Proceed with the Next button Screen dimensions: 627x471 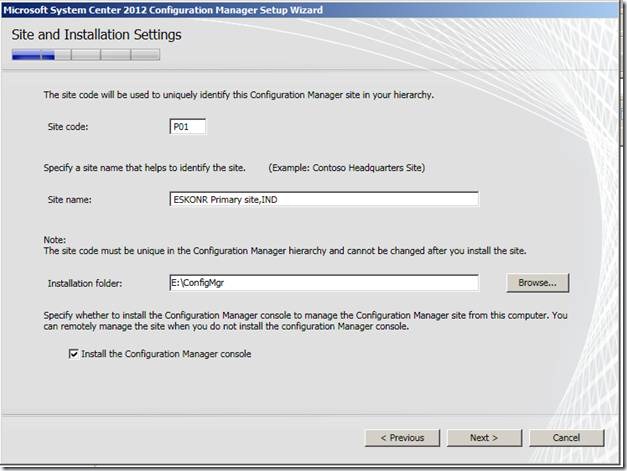[x=484, y=437]
